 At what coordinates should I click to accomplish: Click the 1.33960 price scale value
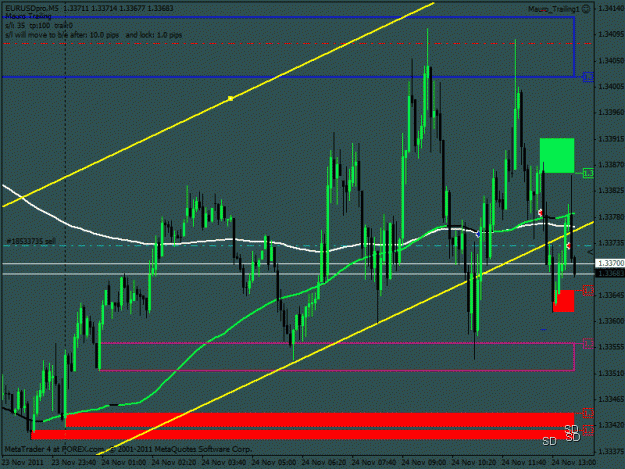pyautogui.click(x=611, y=112)
